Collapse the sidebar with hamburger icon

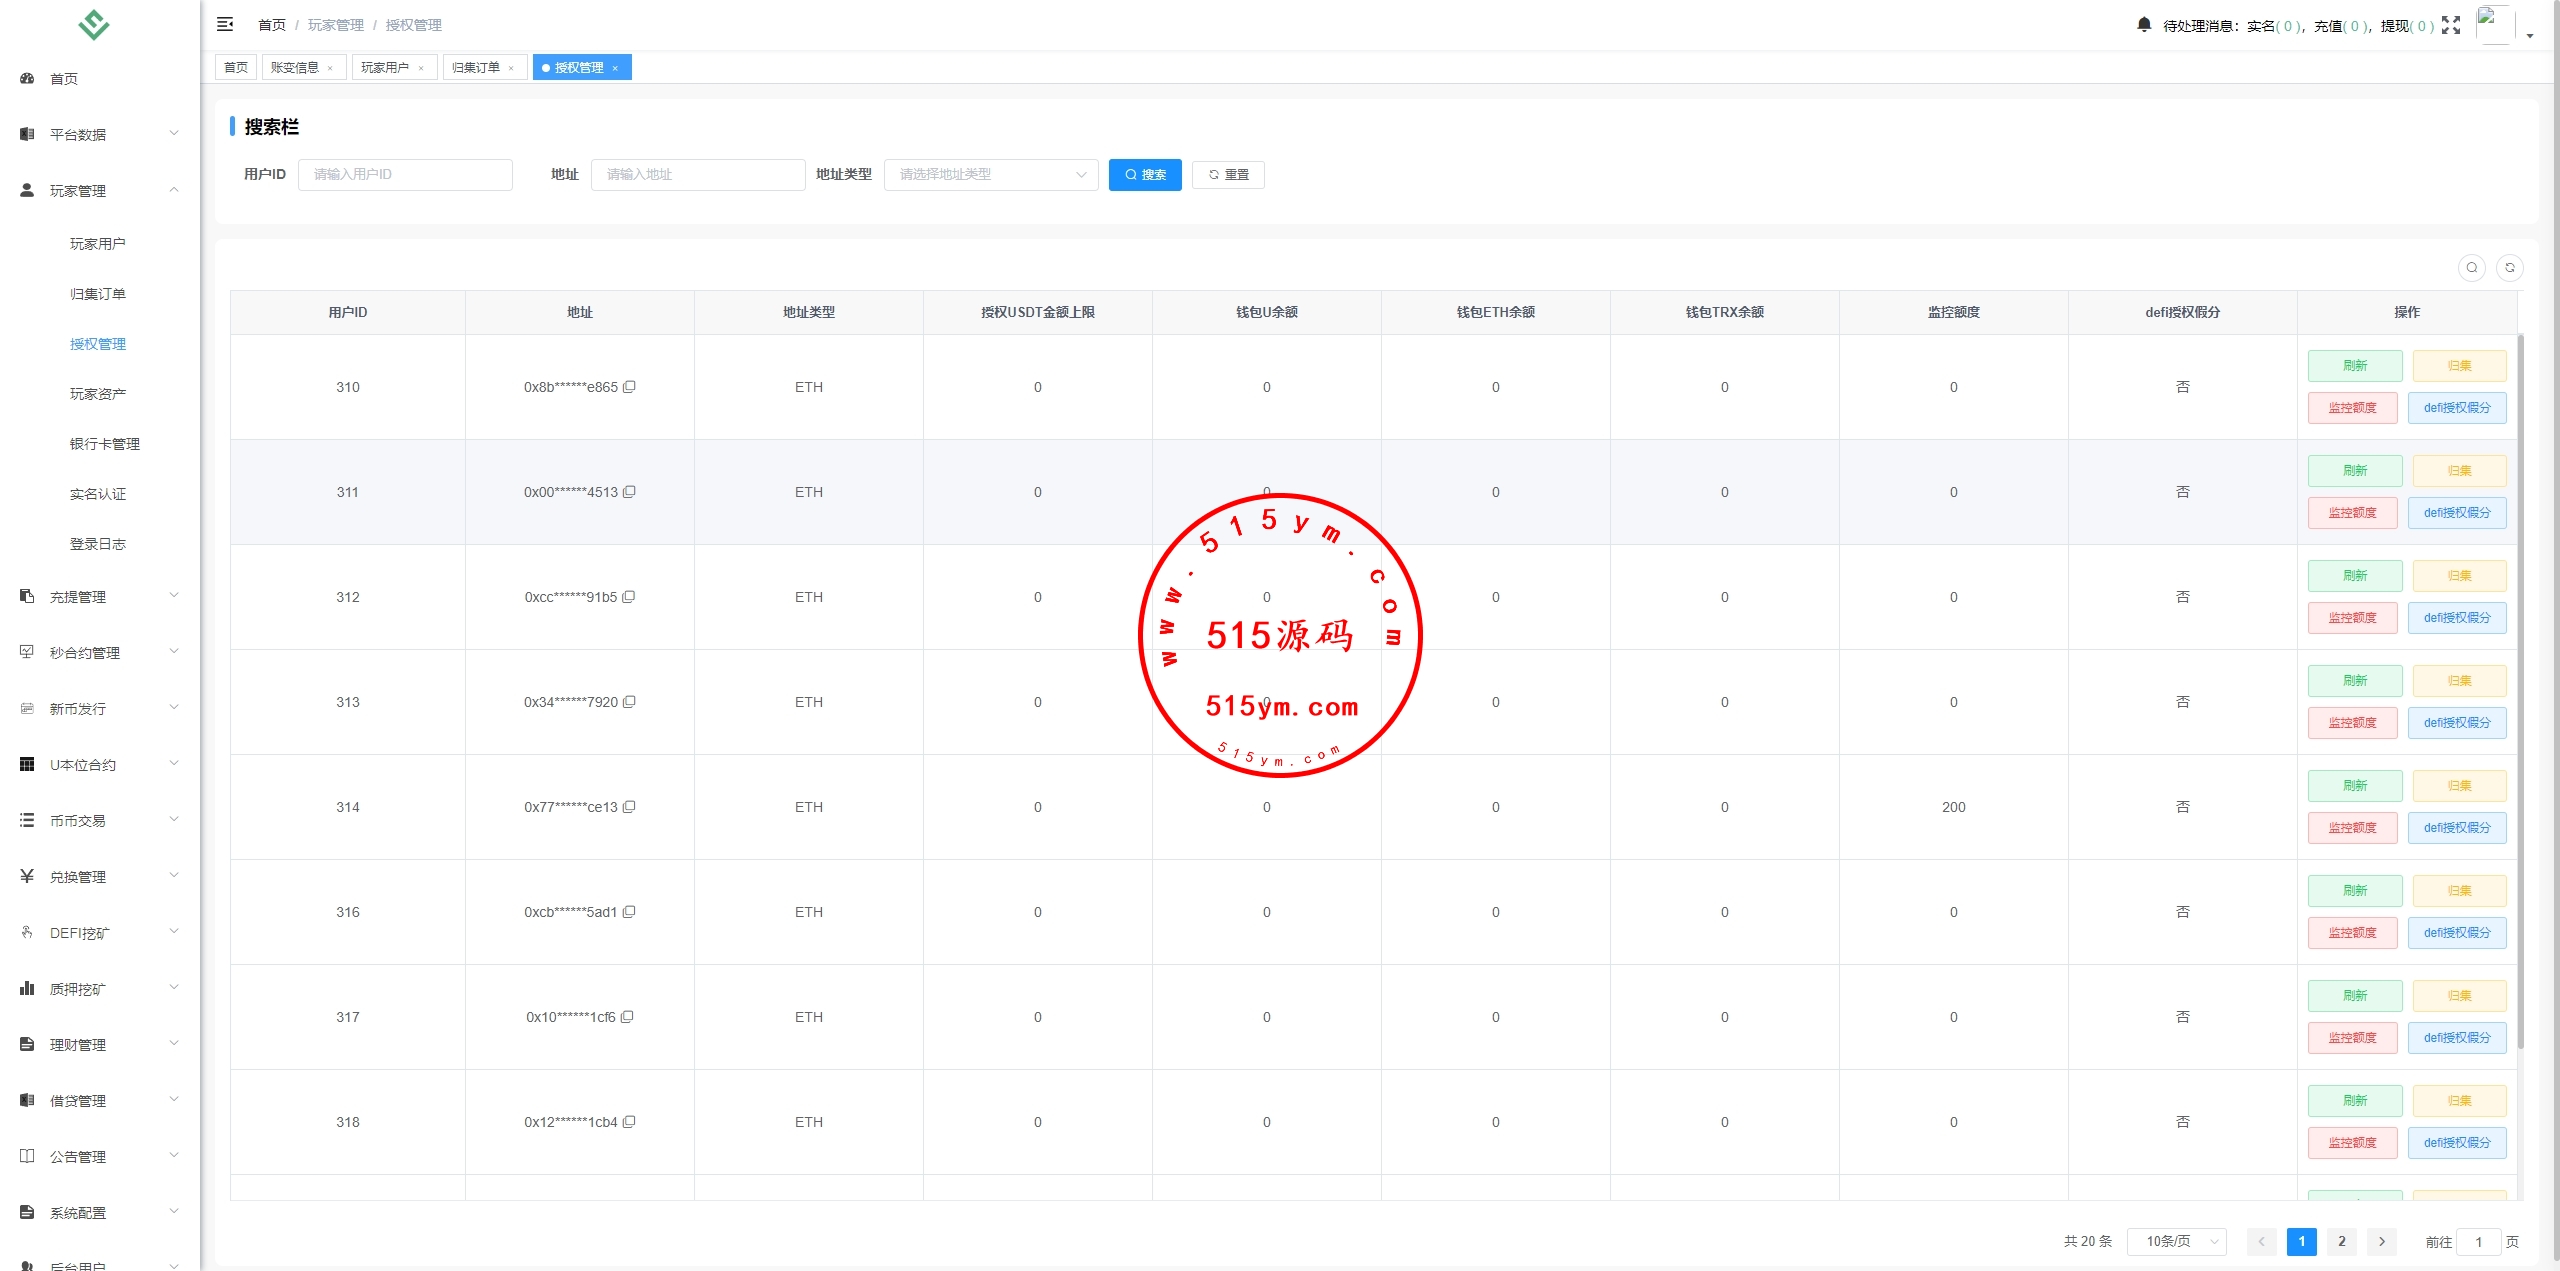click(225, 24)
